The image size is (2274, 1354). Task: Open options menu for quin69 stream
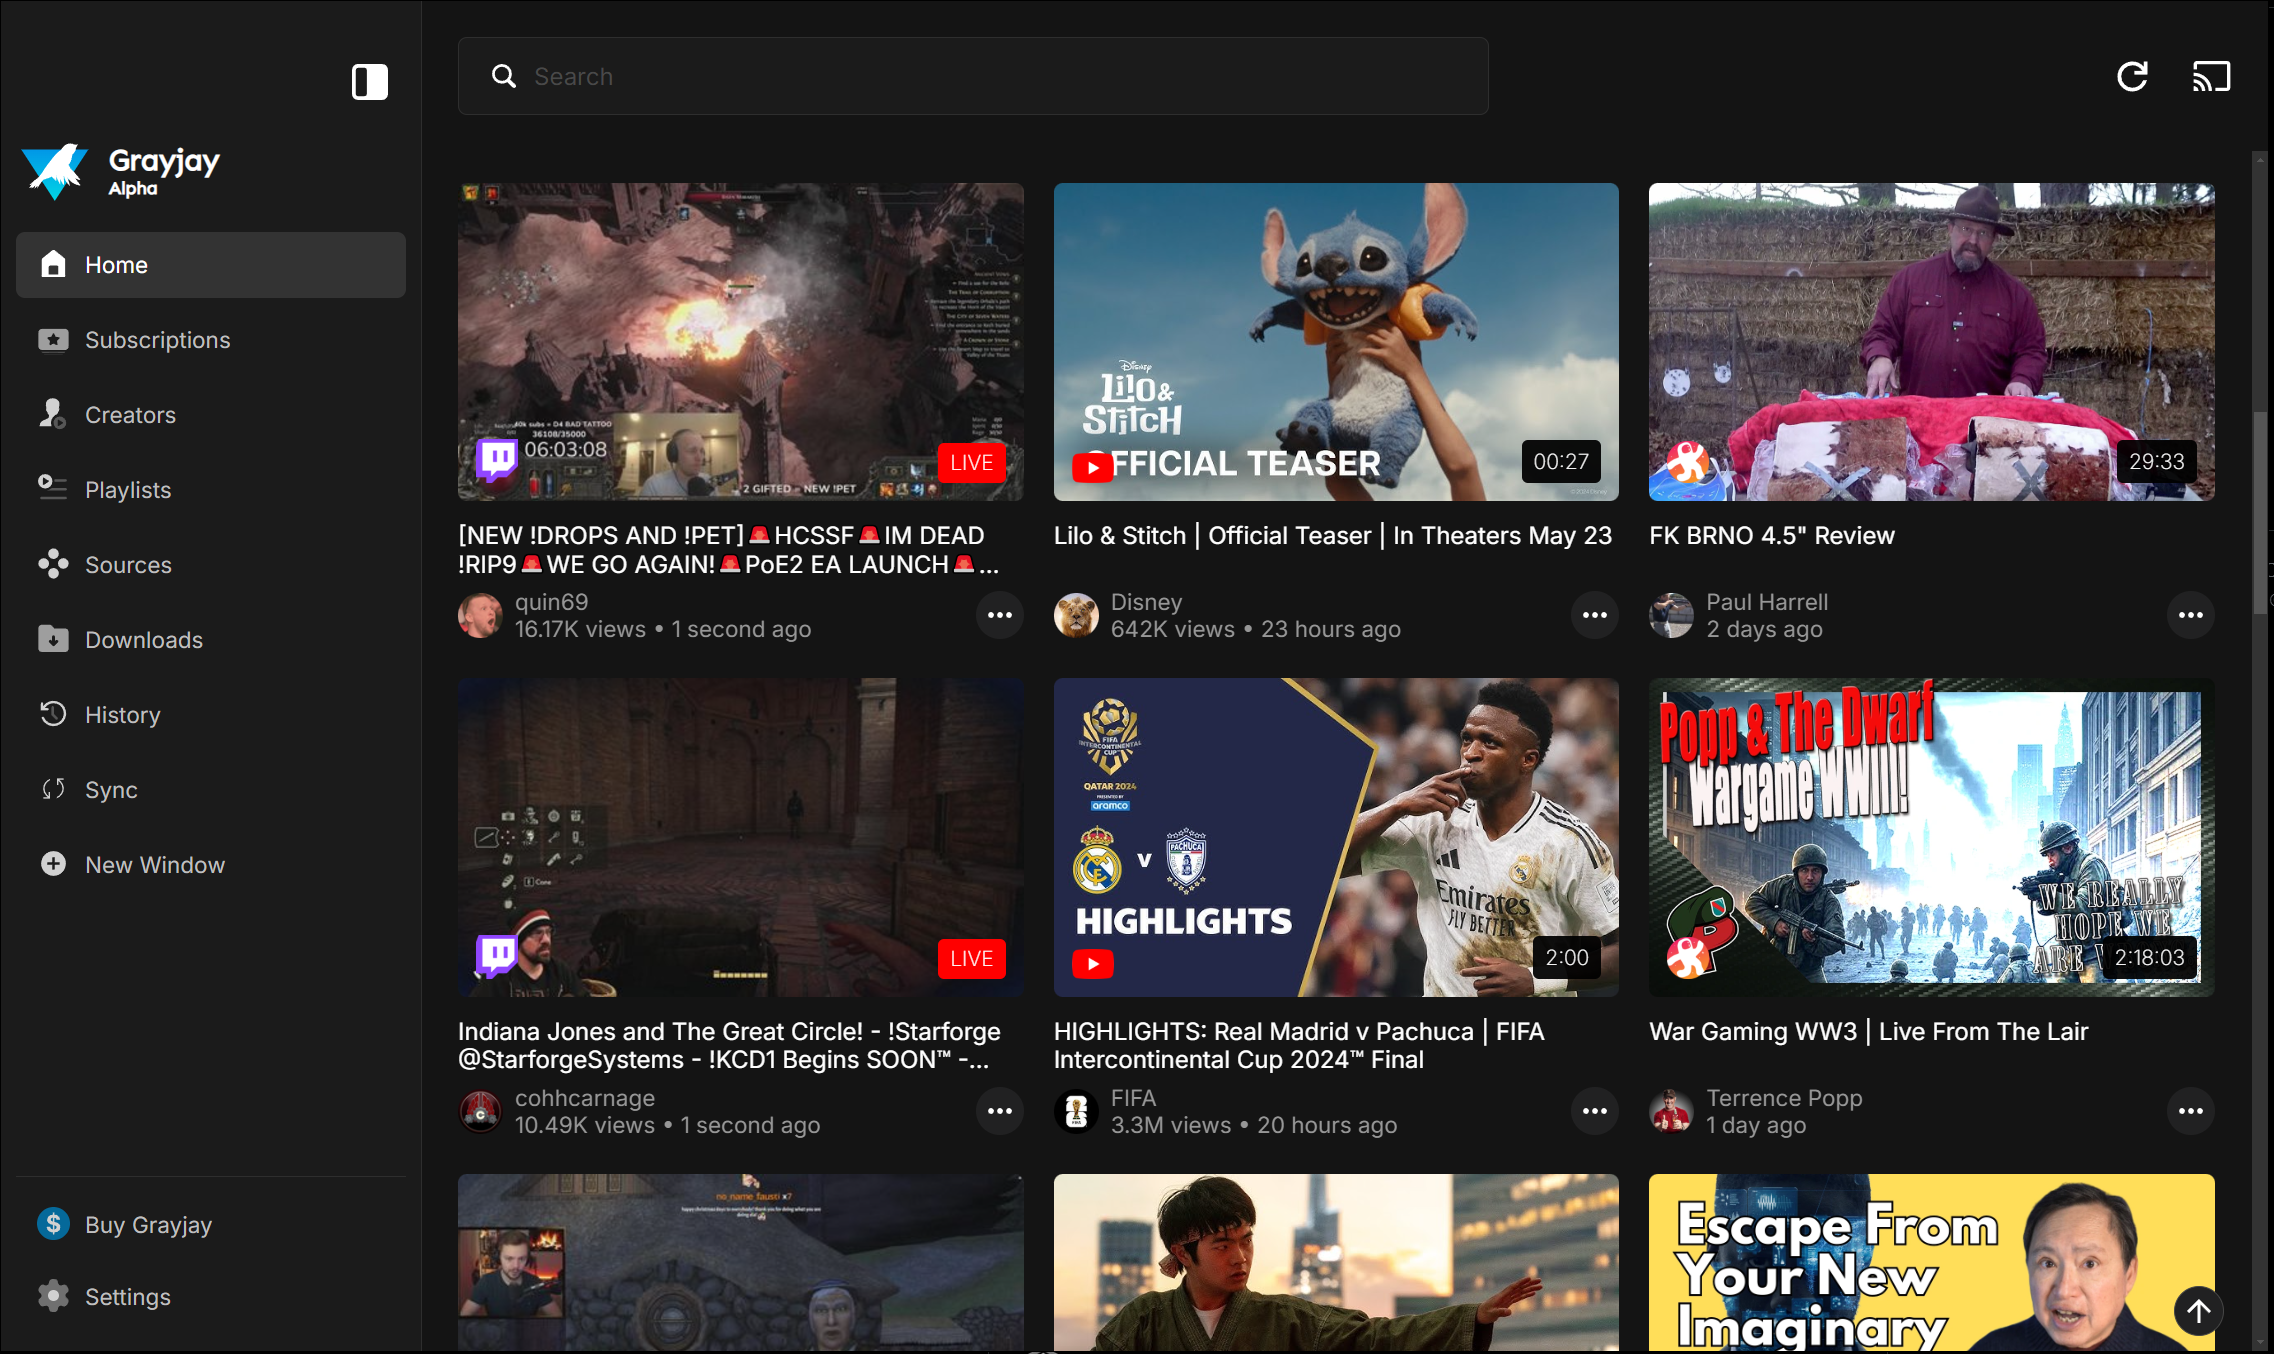[x=999, y=615]
